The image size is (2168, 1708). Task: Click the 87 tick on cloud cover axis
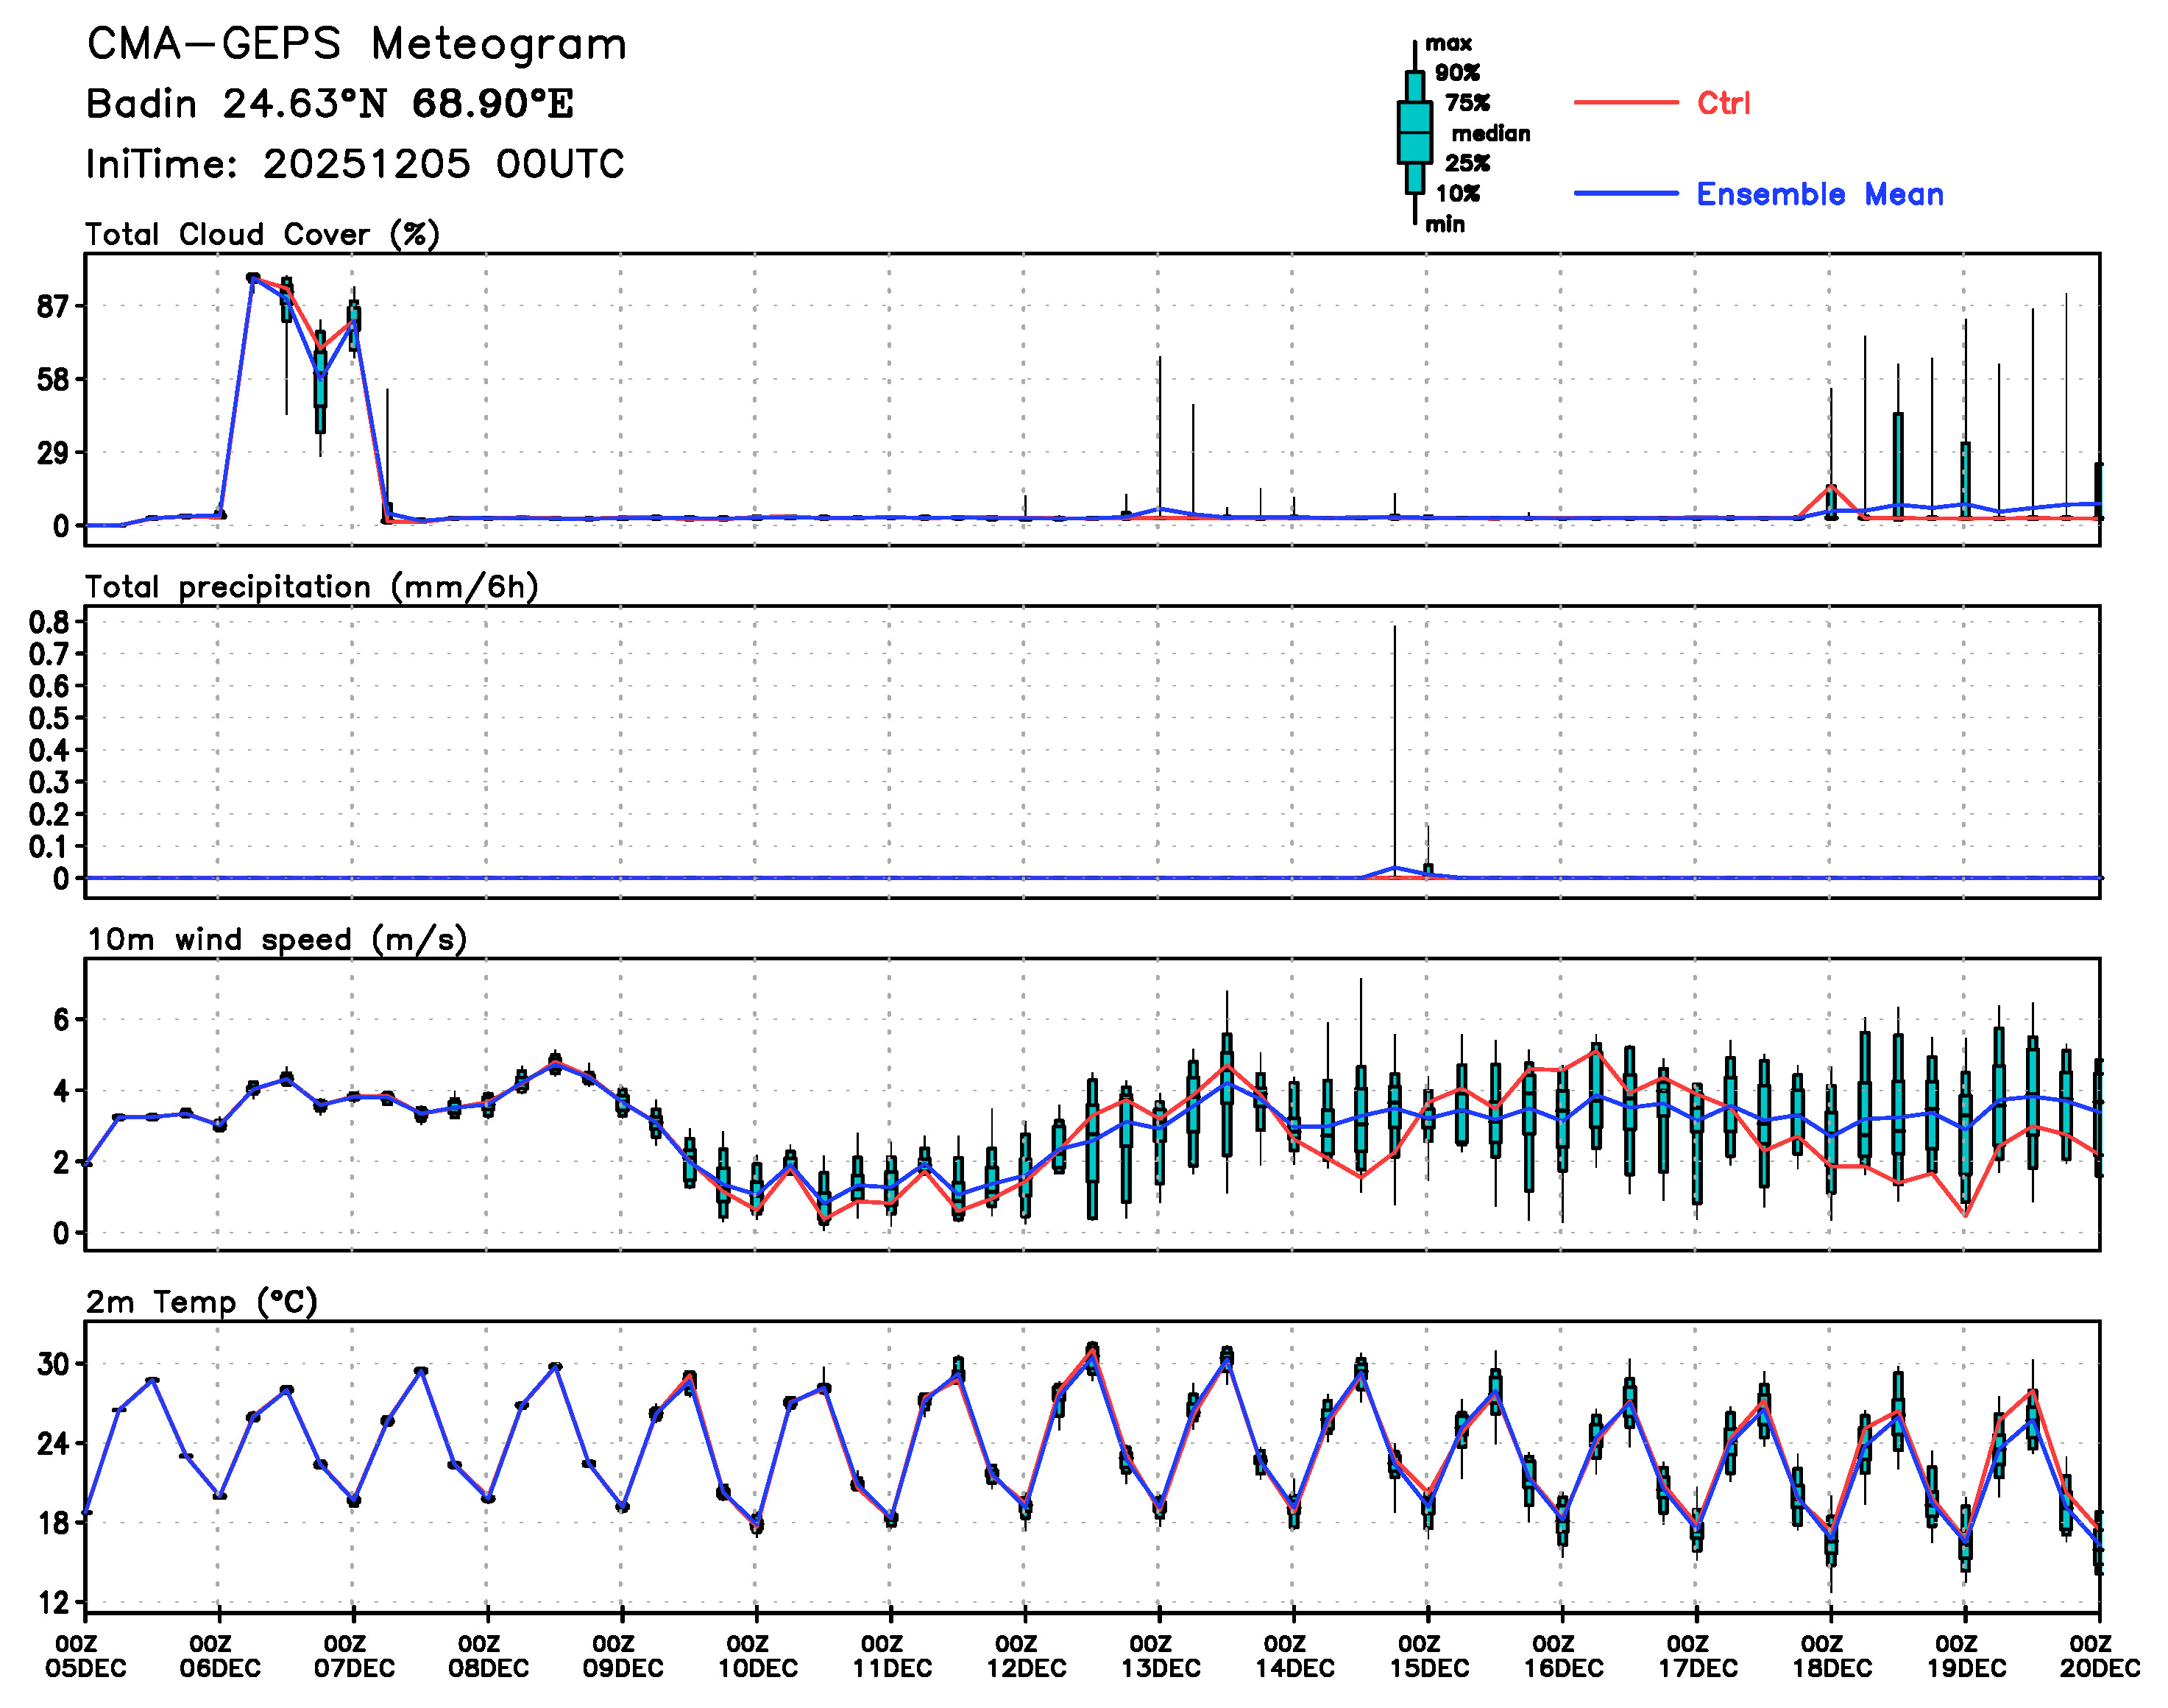coord(52,306)
